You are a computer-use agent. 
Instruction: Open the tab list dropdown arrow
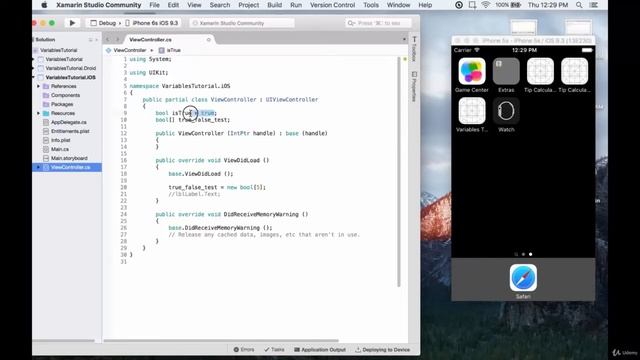point(404,40)
